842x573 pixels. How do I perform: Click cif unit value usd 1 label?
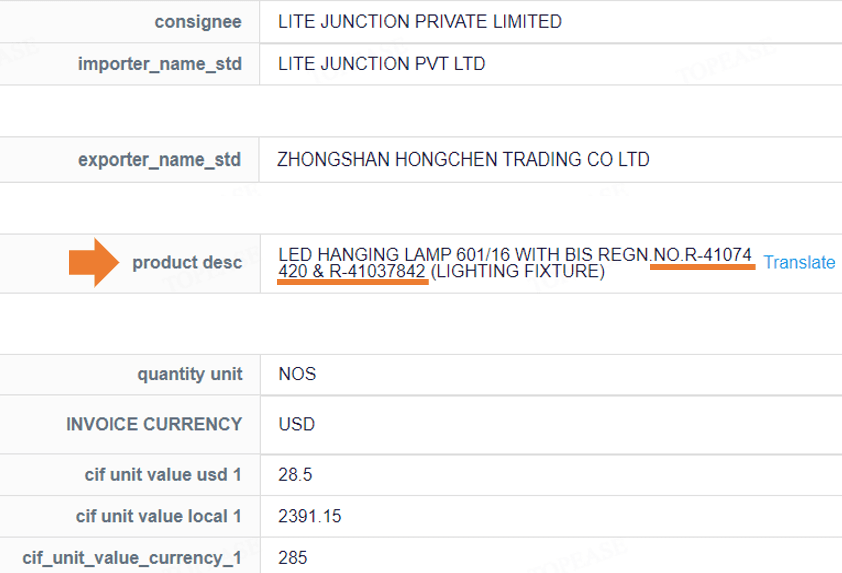(163, 474)
